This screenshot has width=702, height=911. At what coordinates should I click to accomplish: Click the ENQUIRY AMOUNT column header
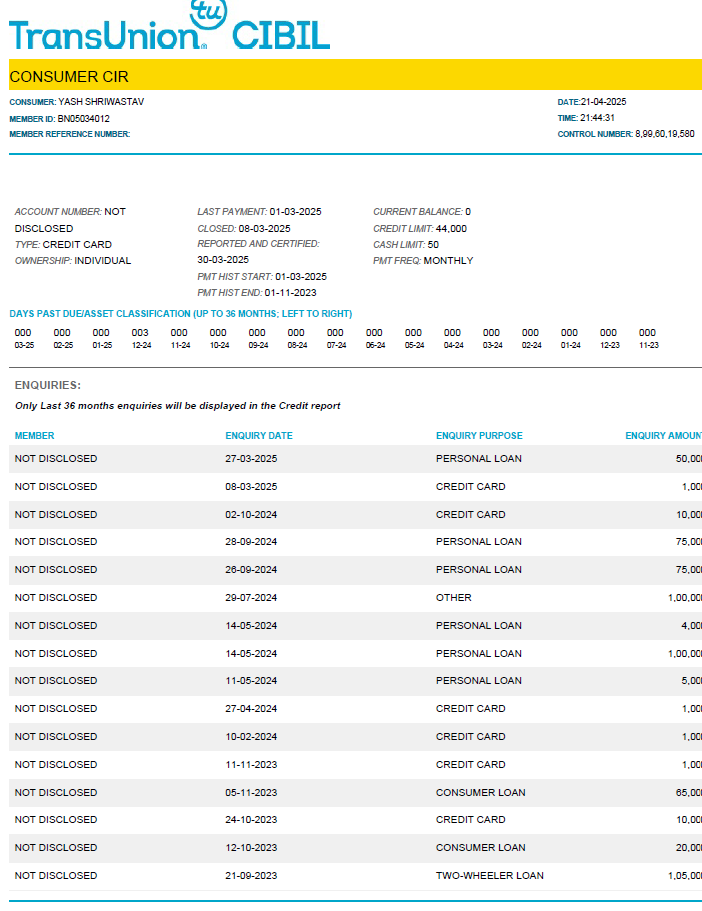coord(663,436)
